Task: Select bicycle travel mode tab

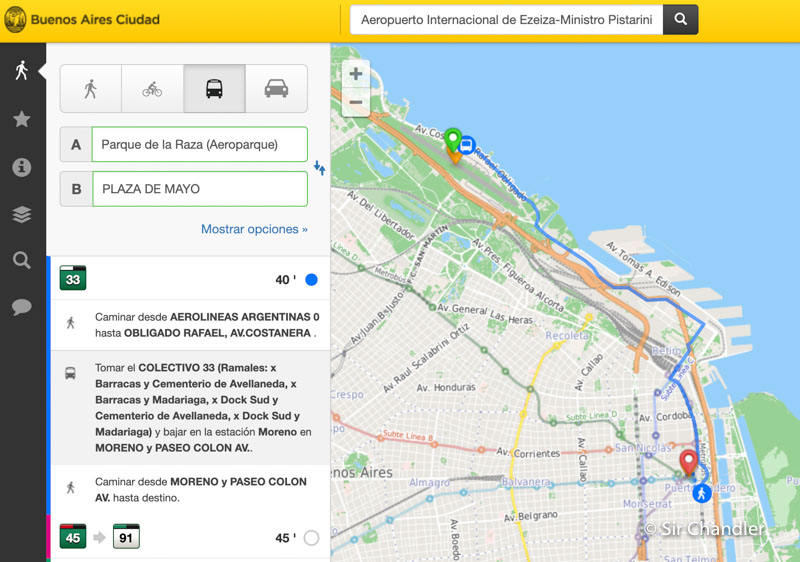Action: tap(153, 89)
